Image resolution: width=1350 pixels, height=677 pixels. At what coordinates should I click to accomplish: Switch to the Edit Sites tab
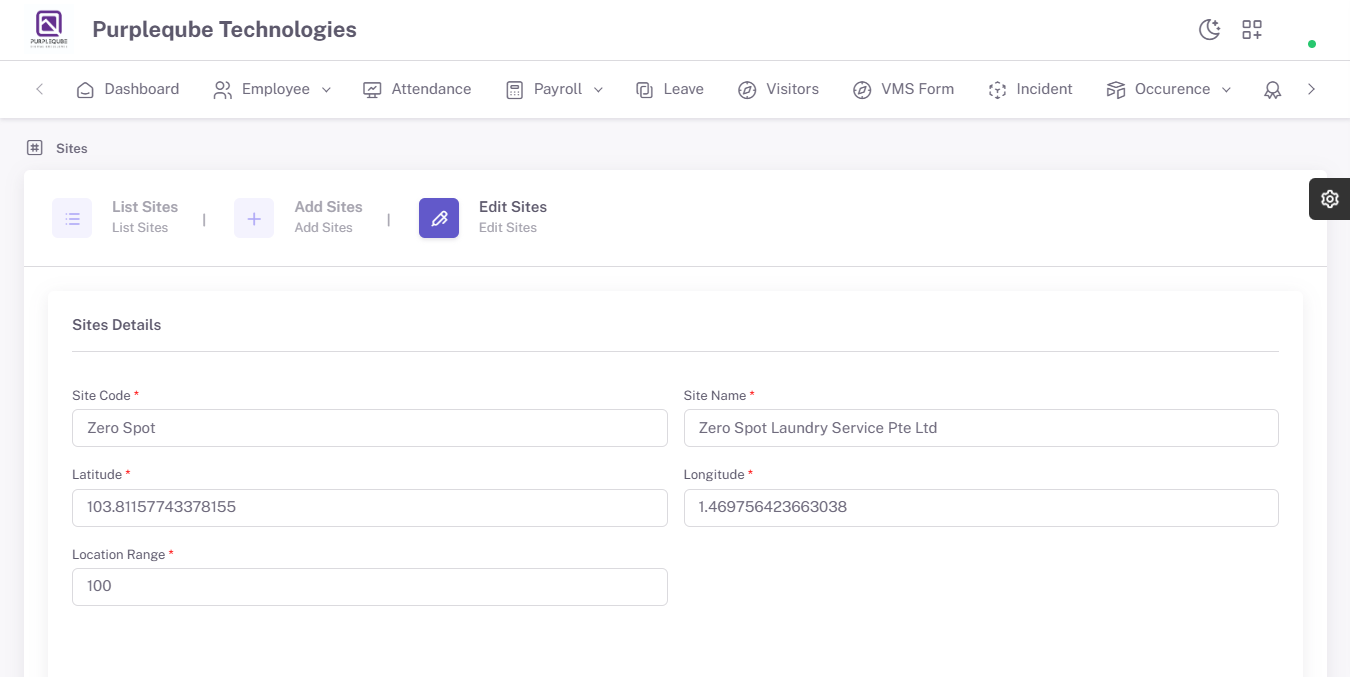tap(483, 218)
